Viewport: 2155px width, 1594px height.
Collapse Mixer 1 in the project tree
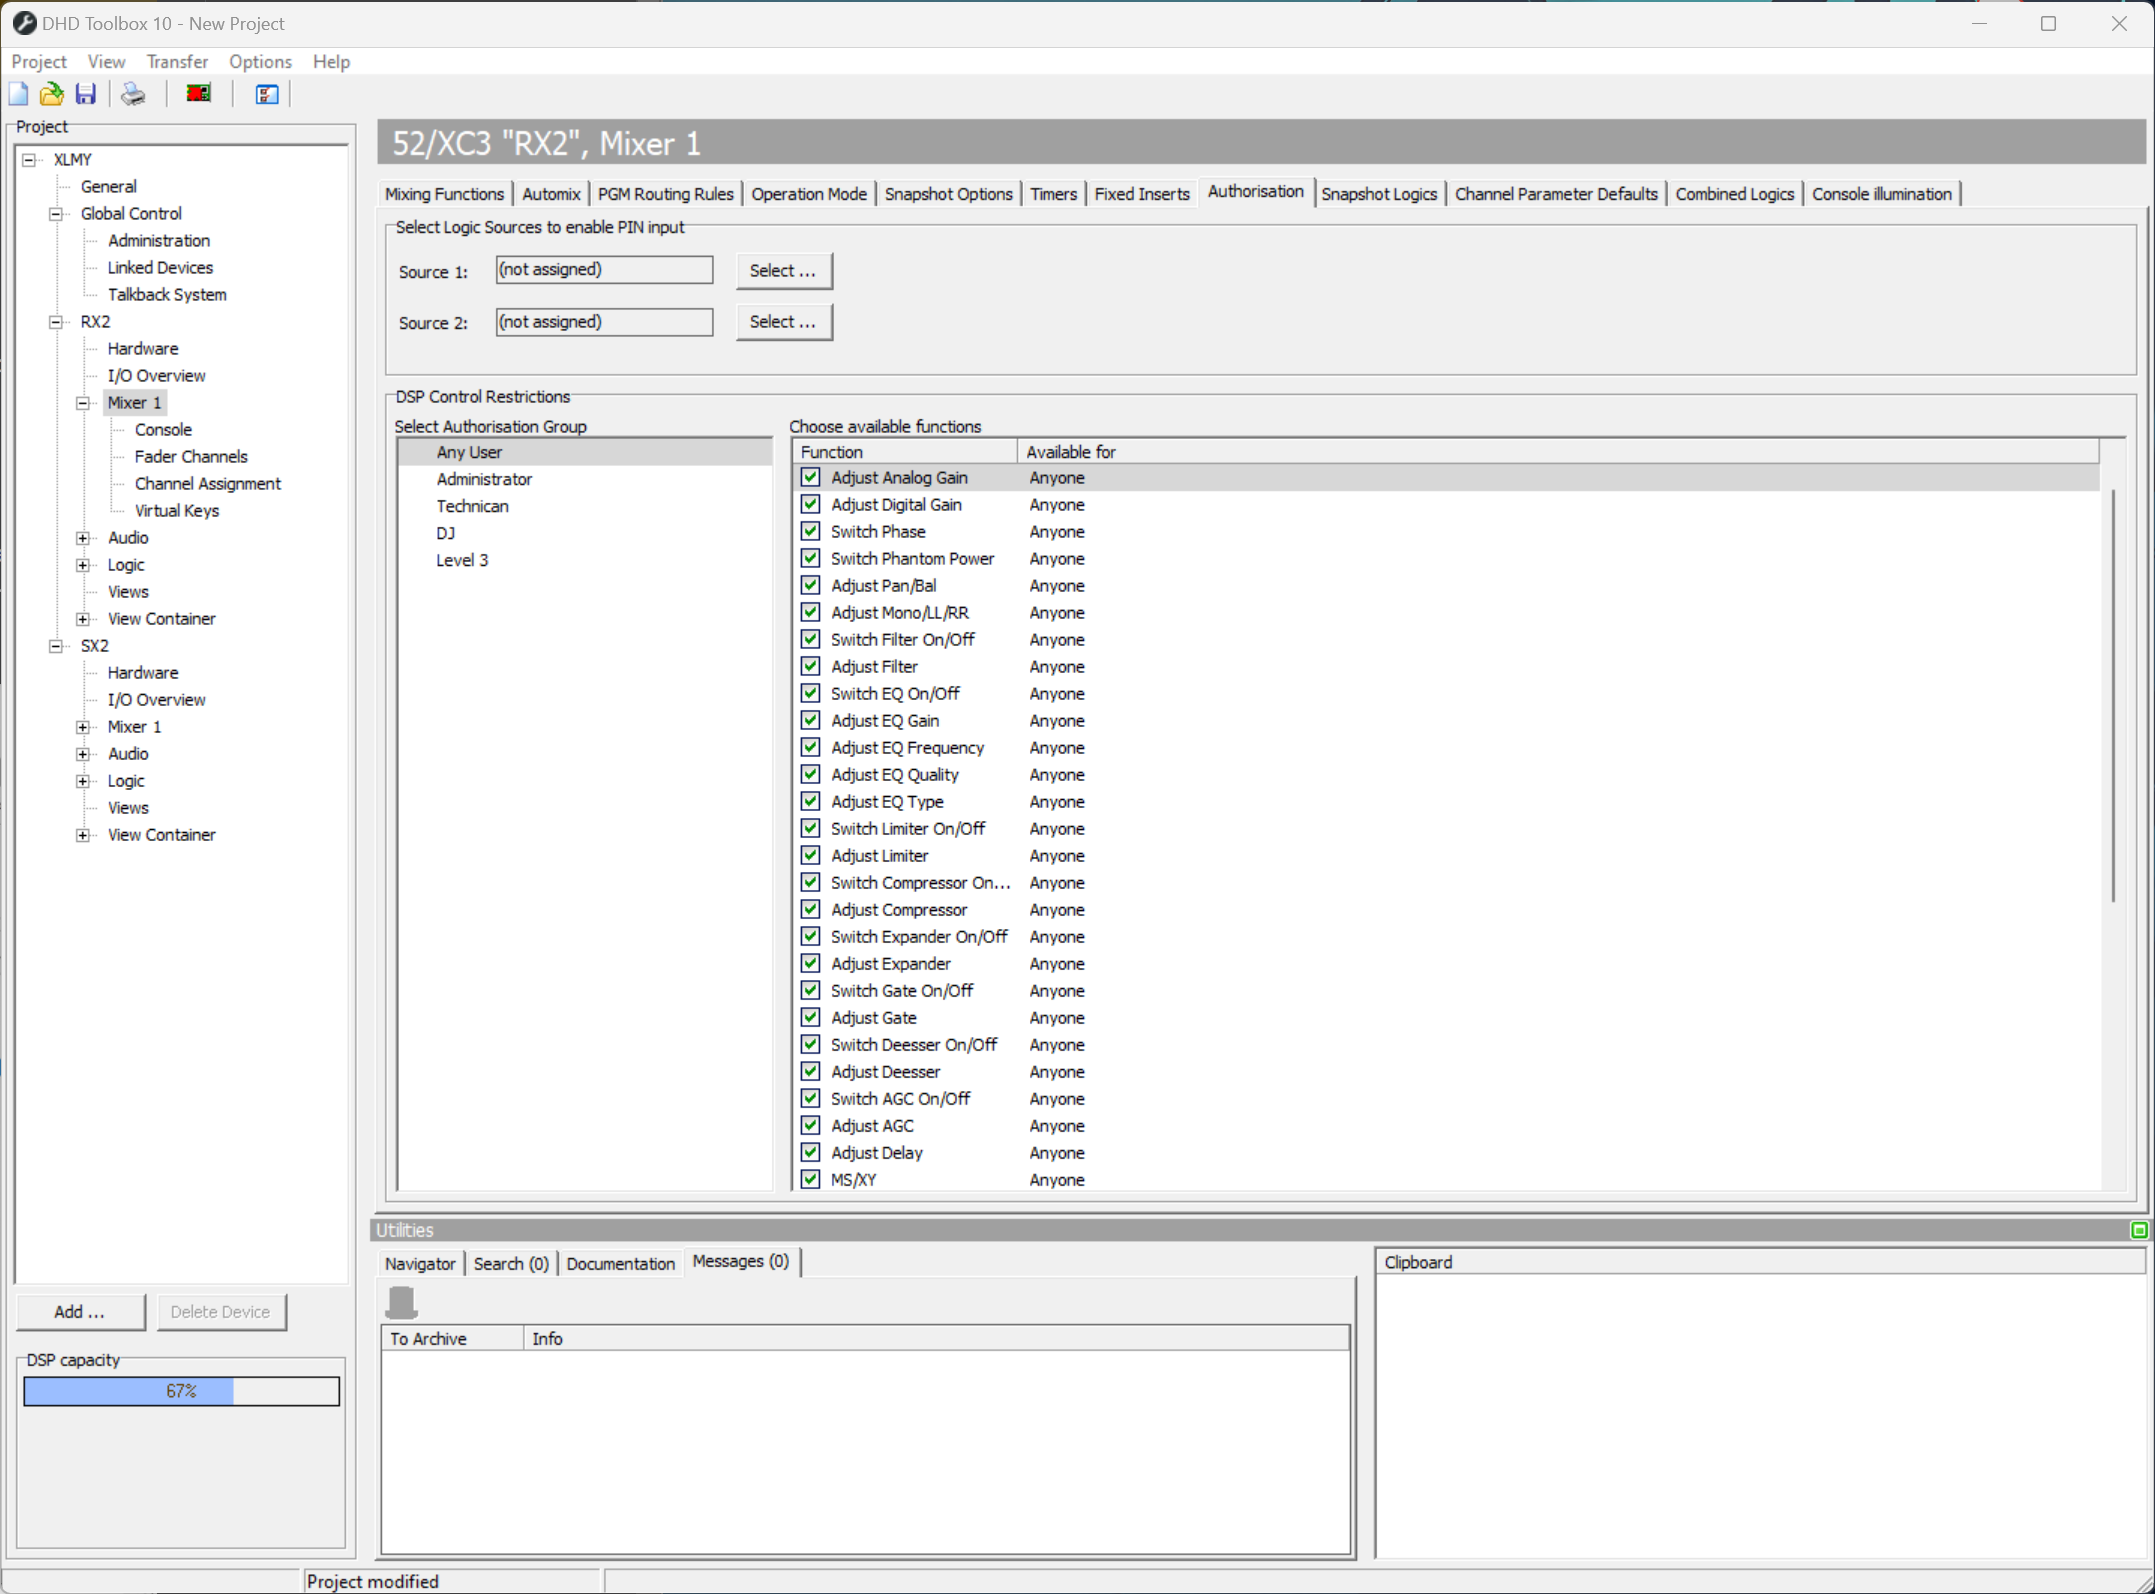83,402
